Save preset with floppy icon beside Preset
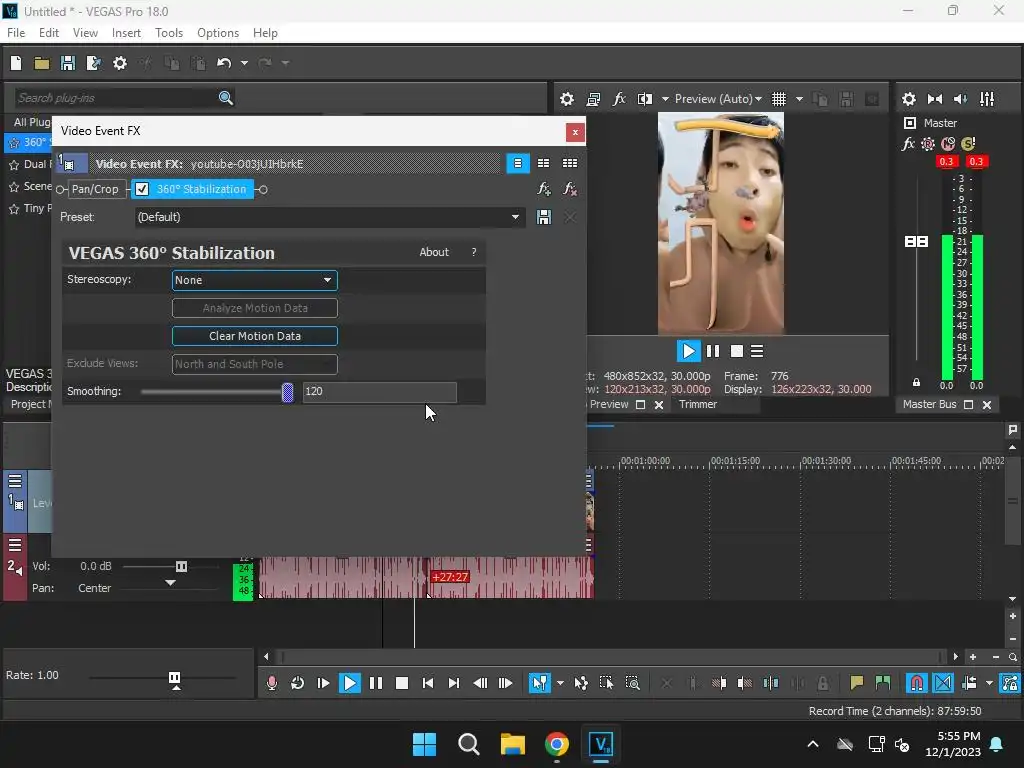Image resolution: width=1024 pixels, height=768 pixels. pos(543,217)
